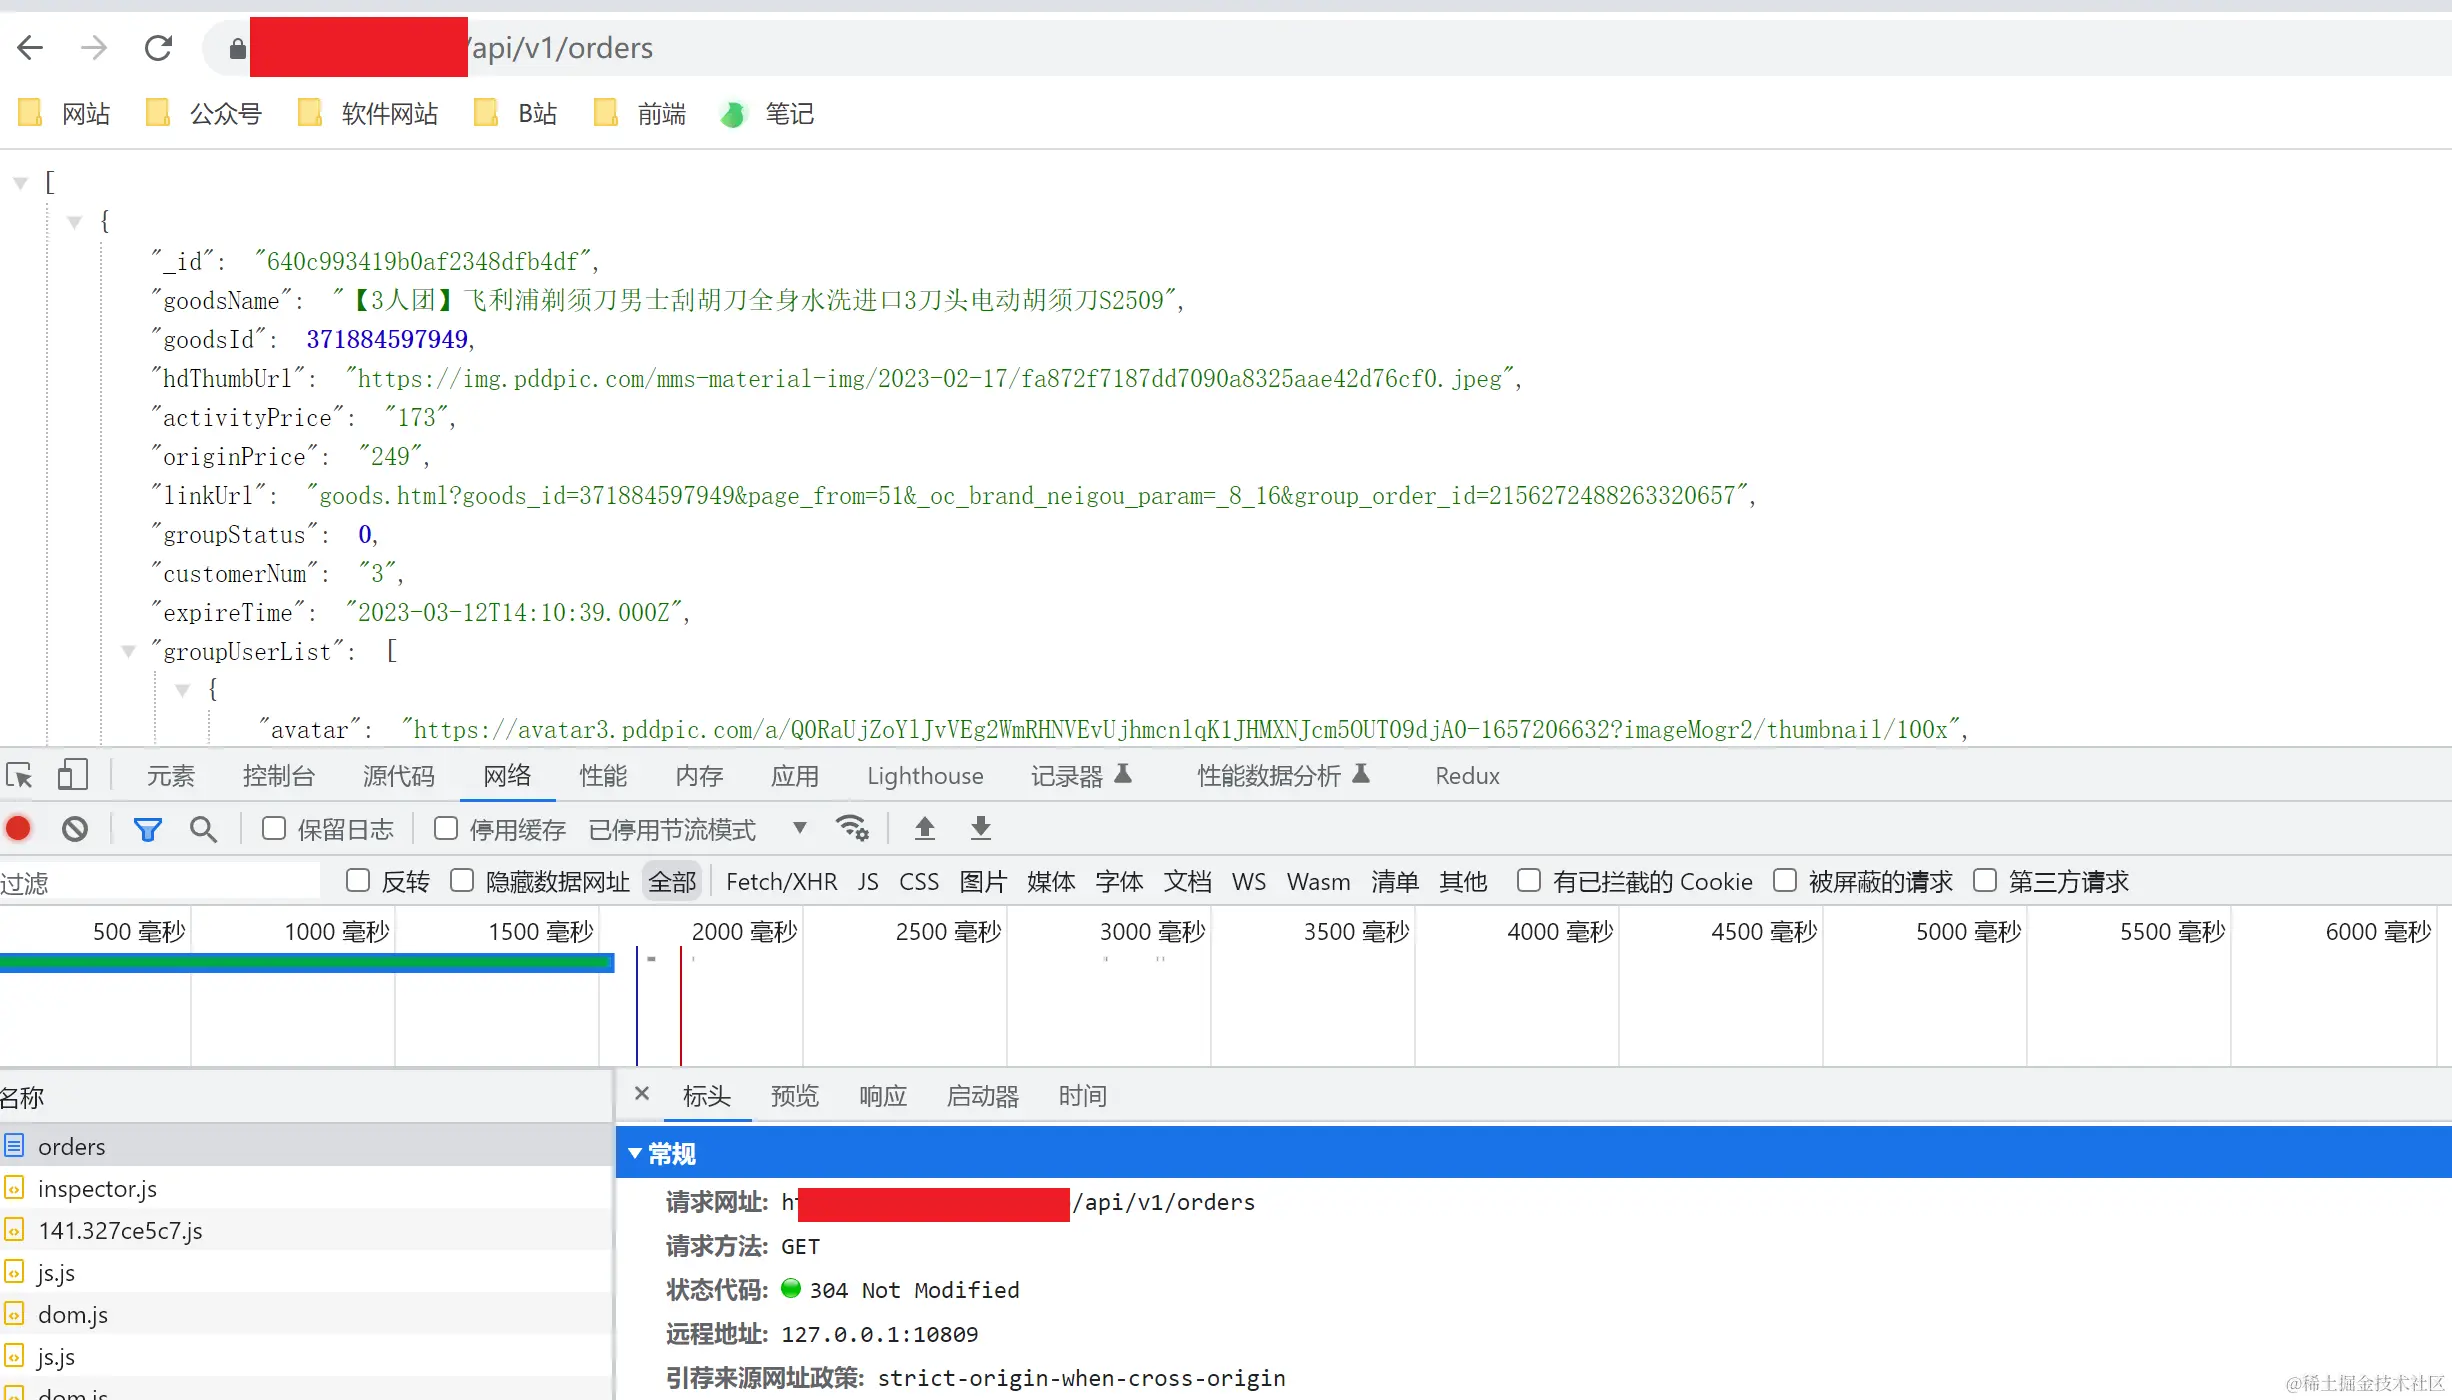Filter requests by WS type
This screenshot has width=2452, height=1400.
click(x=1249, y=881)
